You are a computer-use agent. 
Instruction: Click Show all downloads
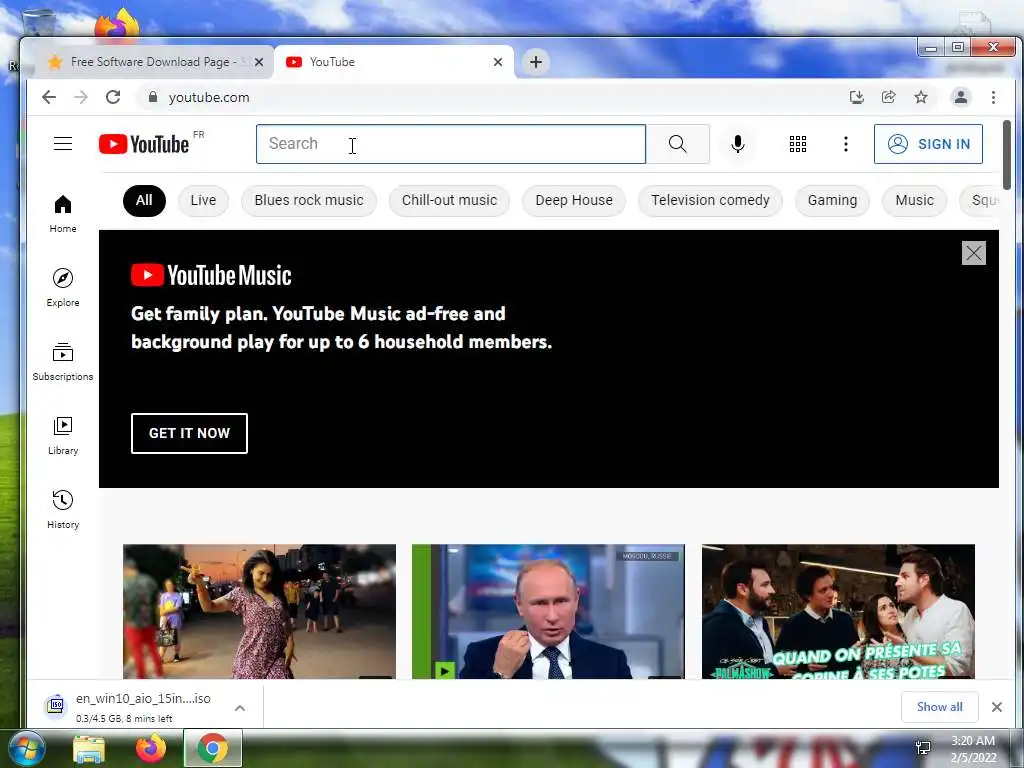[x=939, y=707]
